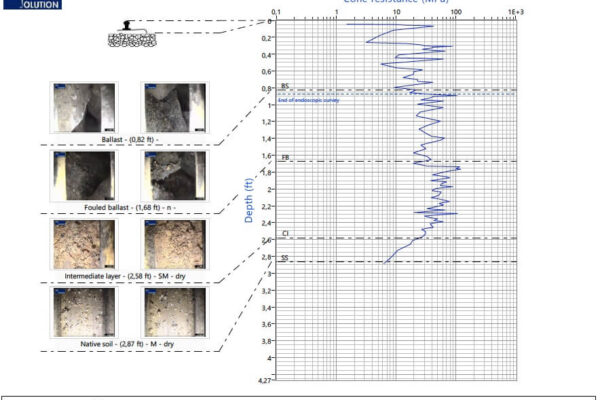
Task: Click the '1,6' depth axis tick
Action: [267, 155]
